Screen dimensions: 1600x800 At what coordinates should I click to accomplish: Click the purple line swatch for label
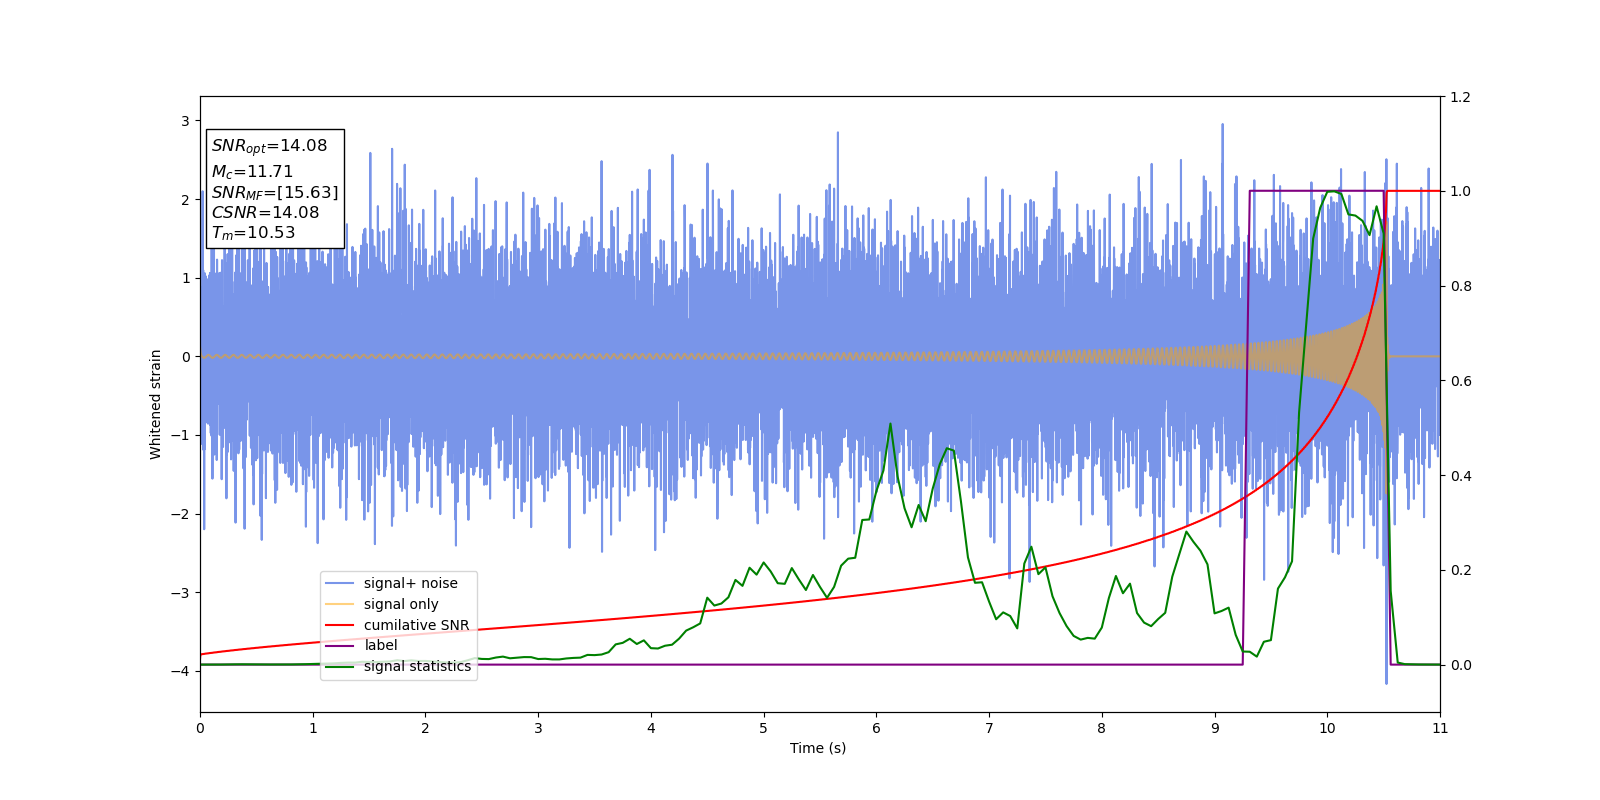point(340,646)
